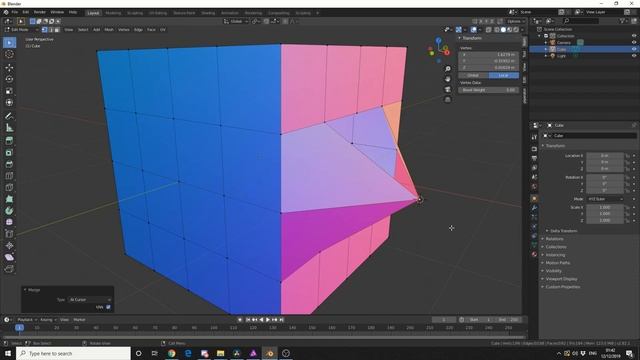The height and width of the screenshot is (360, 640).
Task: Open the Vertex menu in viewport header
Action: (x=124, y=30)
